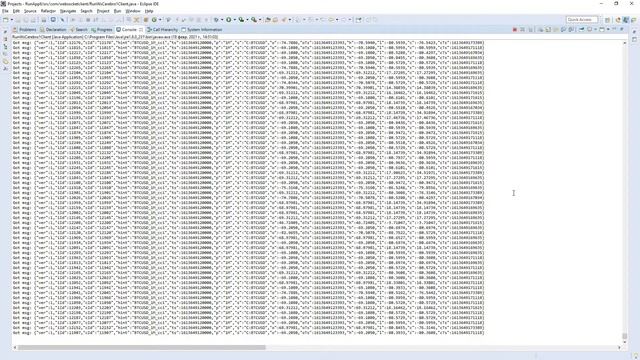Switch to the Call Hierarchy tab
Screen dimensions: 640x360
click(162, 29)
